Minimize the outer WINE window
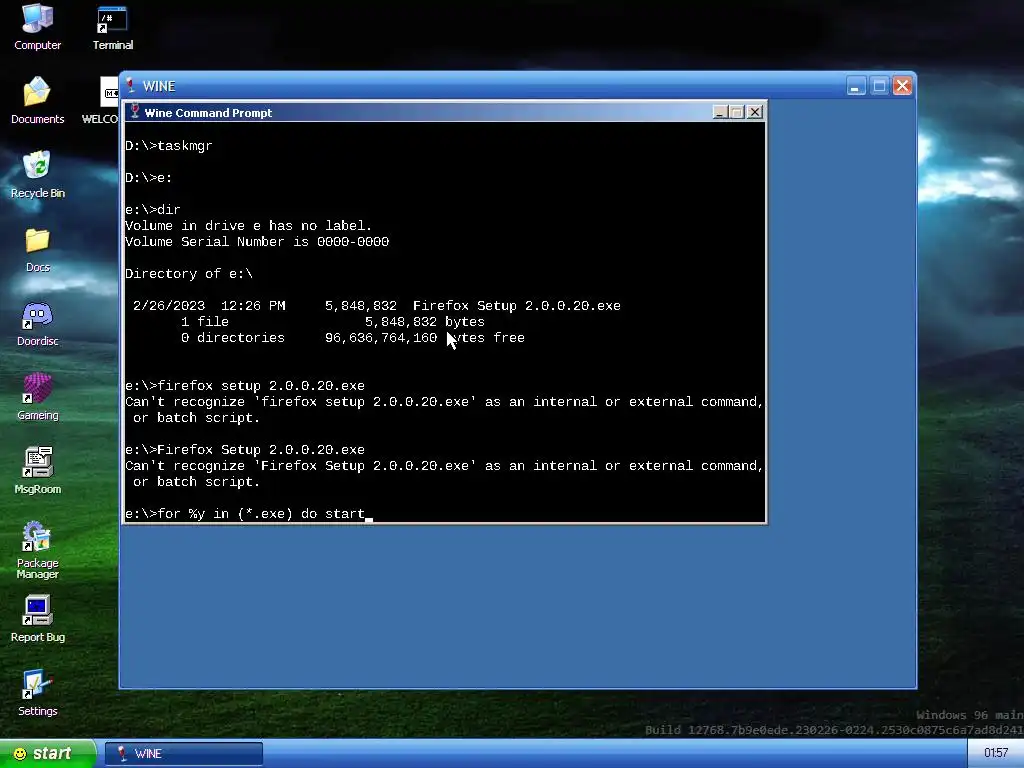The height and width of the screenshot is (768, 1024). point(856,86)
